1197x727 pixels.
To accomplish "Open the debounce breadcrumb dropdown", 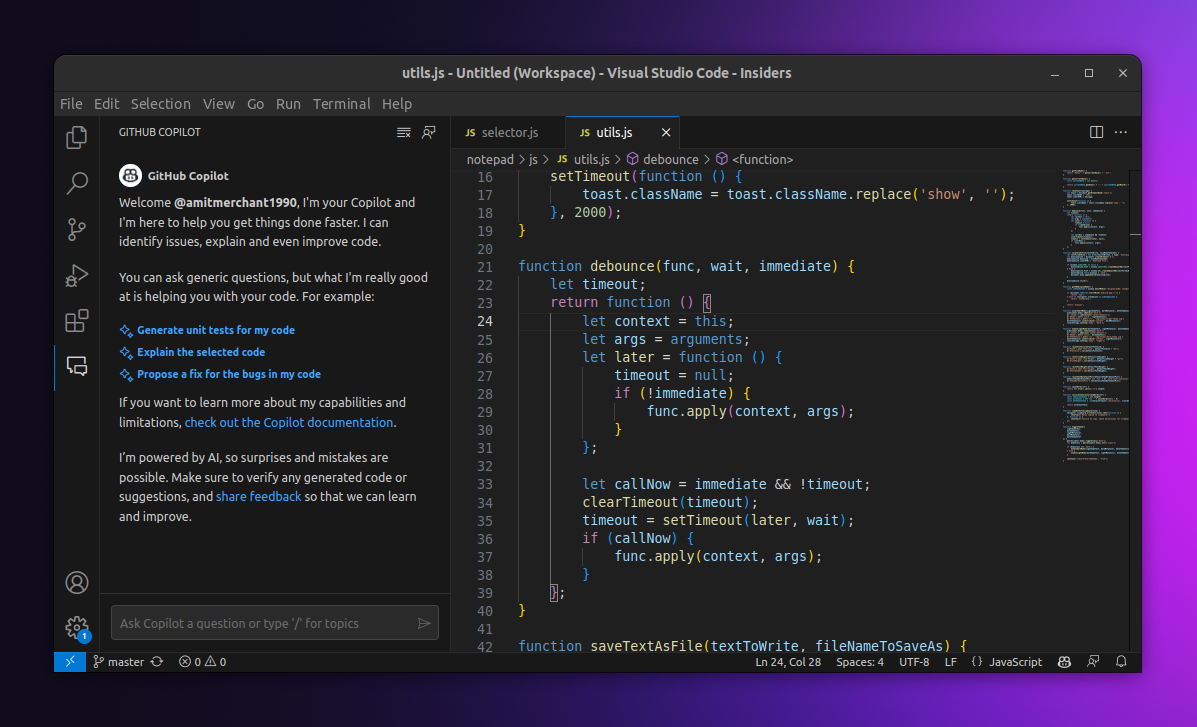I will click(671, 158).
